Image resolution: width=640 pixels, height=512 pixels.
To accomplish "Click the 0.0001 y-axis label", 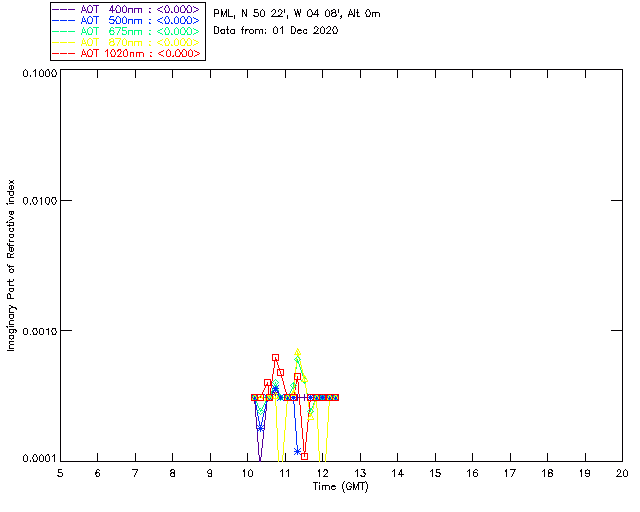I will [x=40, y=459].
